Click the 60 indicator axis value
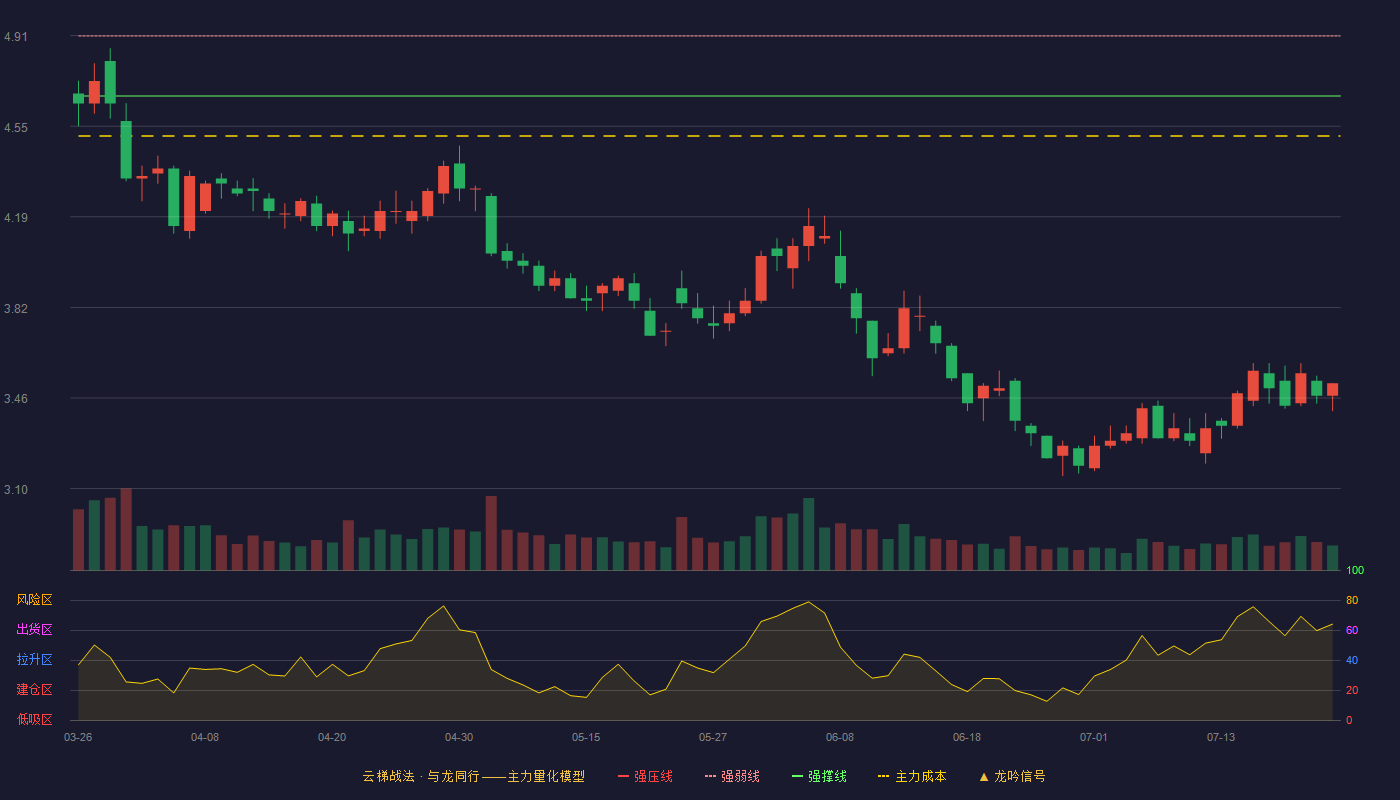Viewport: 1400px width, 800px height. (1352, 630)
